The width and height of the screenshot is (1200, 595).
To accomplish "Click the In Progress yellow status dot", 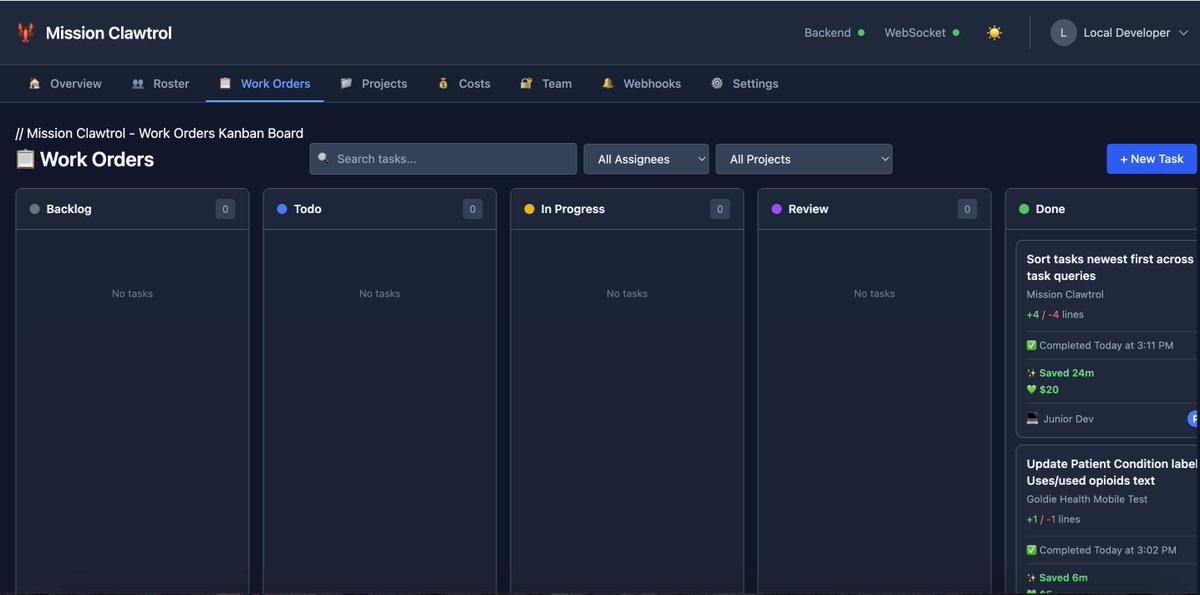I will point(529,209).
